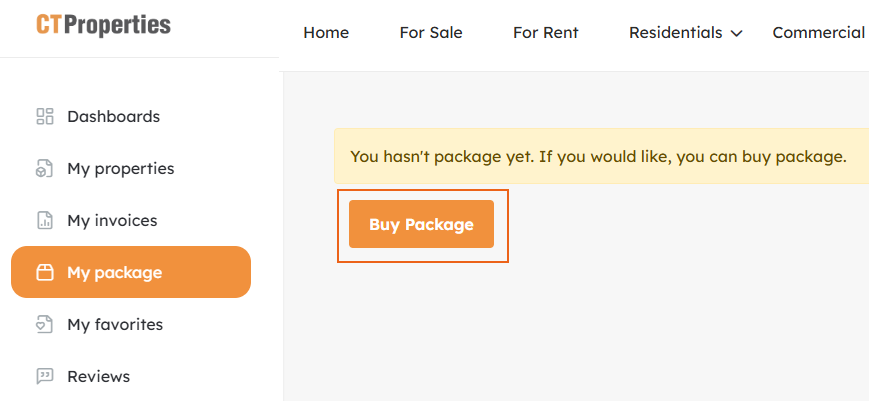Click the Dashboards grid icon

click(44, 117)
